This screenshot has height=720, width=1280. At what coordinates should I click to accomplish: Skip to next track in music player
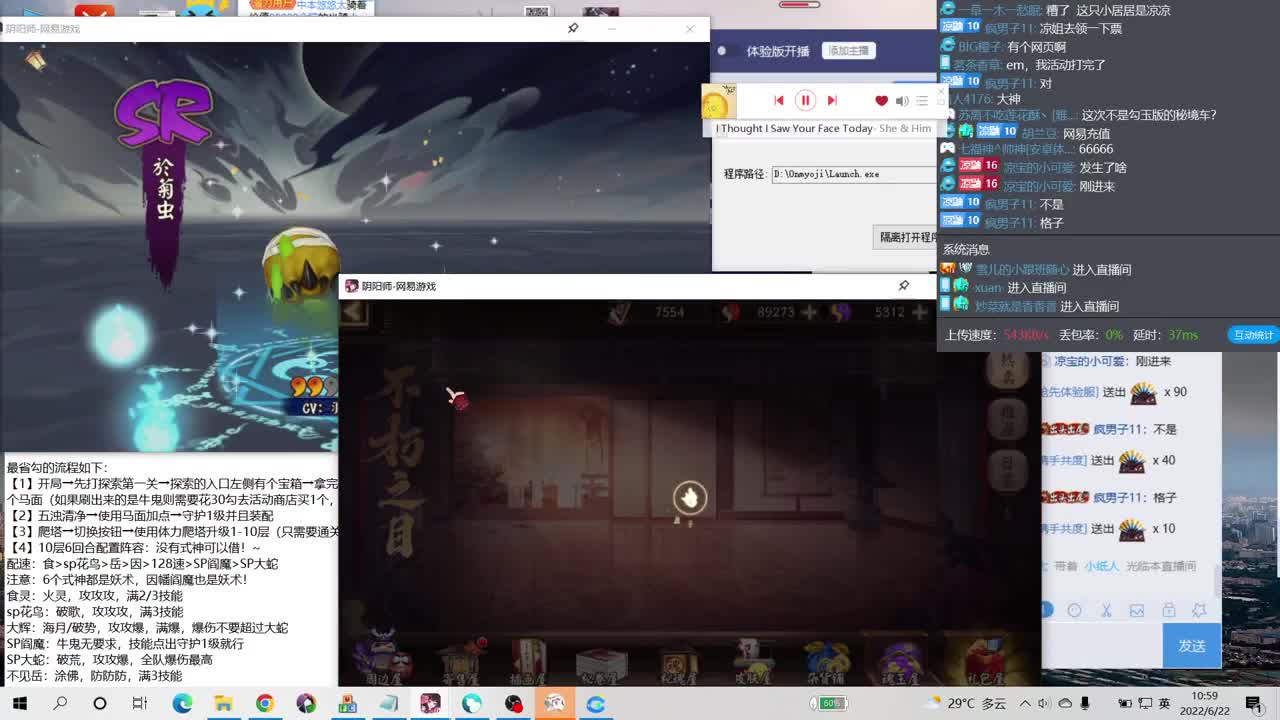831,100
